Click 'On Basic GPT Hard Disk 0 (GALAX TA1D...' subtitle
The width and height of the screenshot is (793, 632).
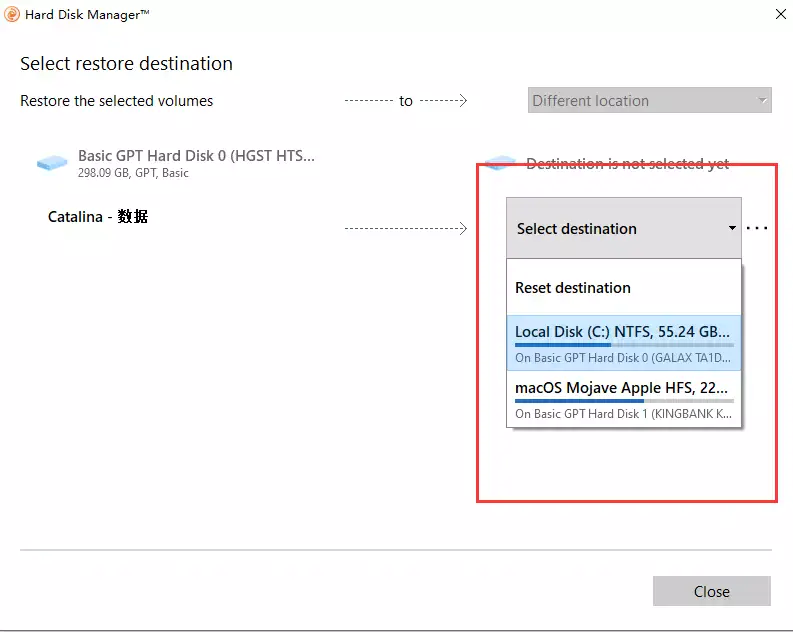[x=623, y=358]
